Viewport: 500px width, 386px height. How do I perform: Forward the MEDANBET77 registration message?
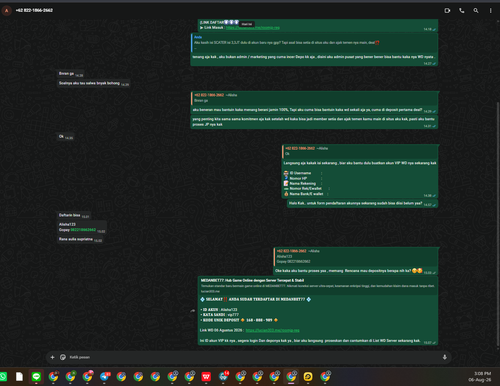click(192, 311)
